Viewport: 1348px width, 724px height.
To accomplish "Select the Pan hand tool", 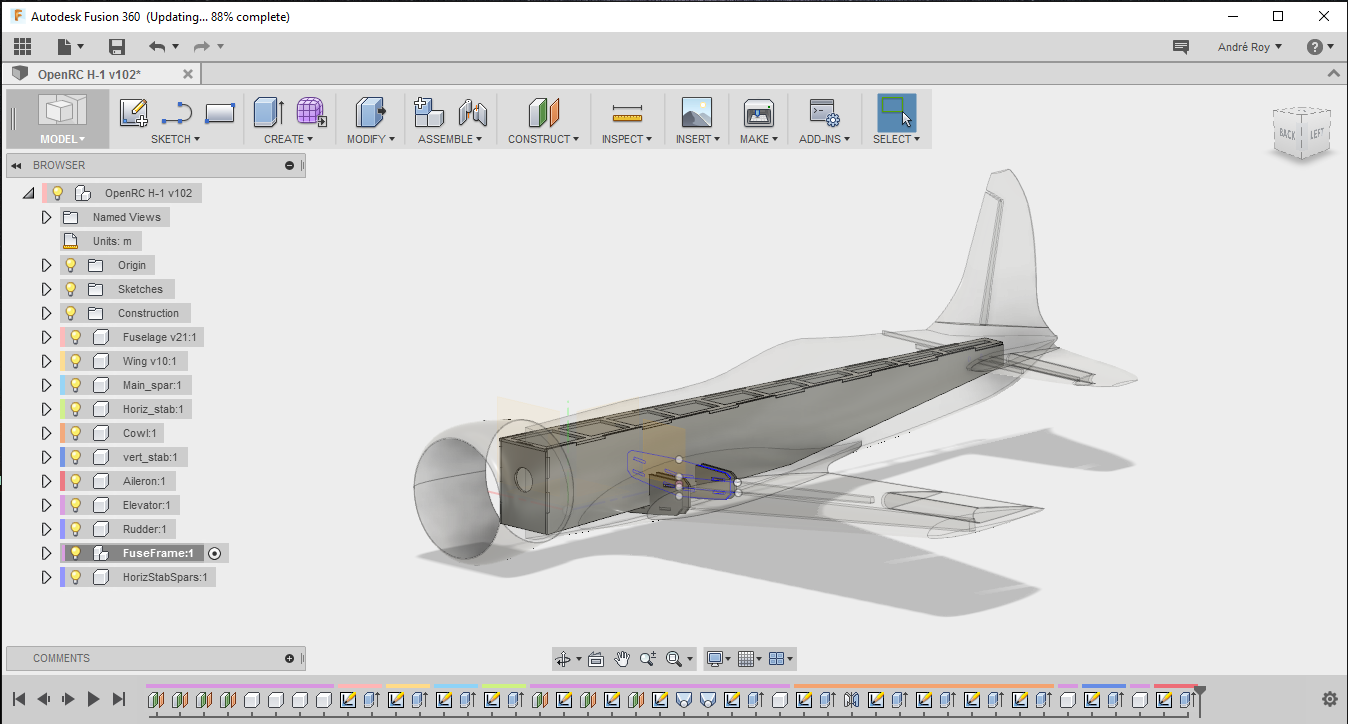I will [x=622, y=659].
